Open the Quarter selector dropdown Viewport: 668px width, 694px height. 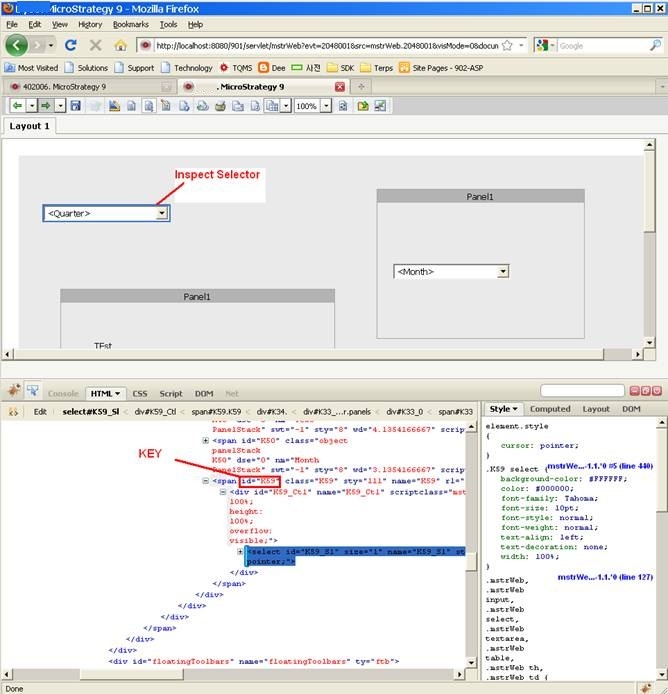tap(161, 213)
